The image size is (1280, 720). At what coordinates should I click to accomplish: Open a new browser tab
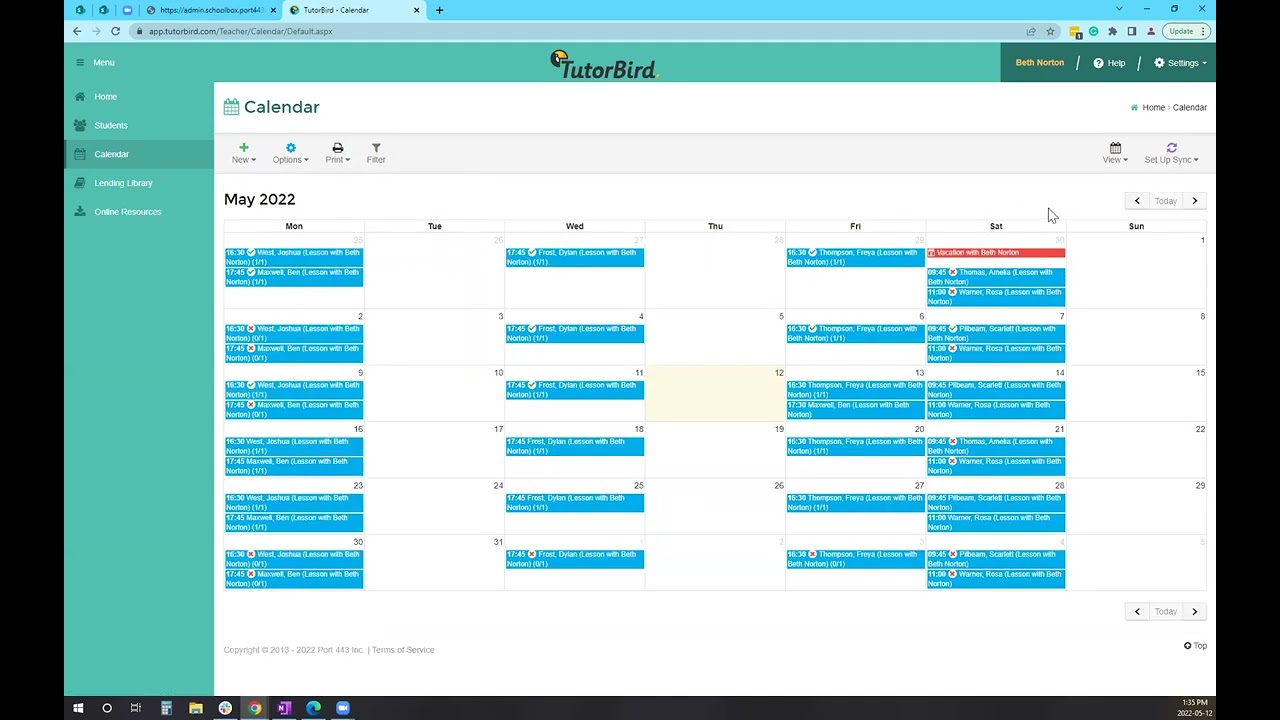click(439, 10)
